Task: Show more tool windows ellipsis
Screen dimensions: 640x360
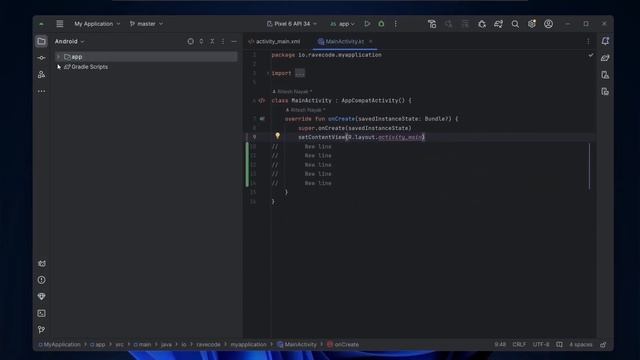Action: click(41, 91)
